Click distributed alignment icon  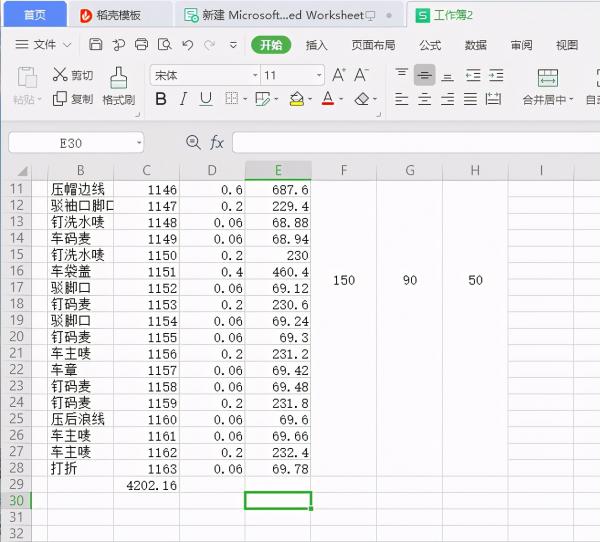pos(493,99)
